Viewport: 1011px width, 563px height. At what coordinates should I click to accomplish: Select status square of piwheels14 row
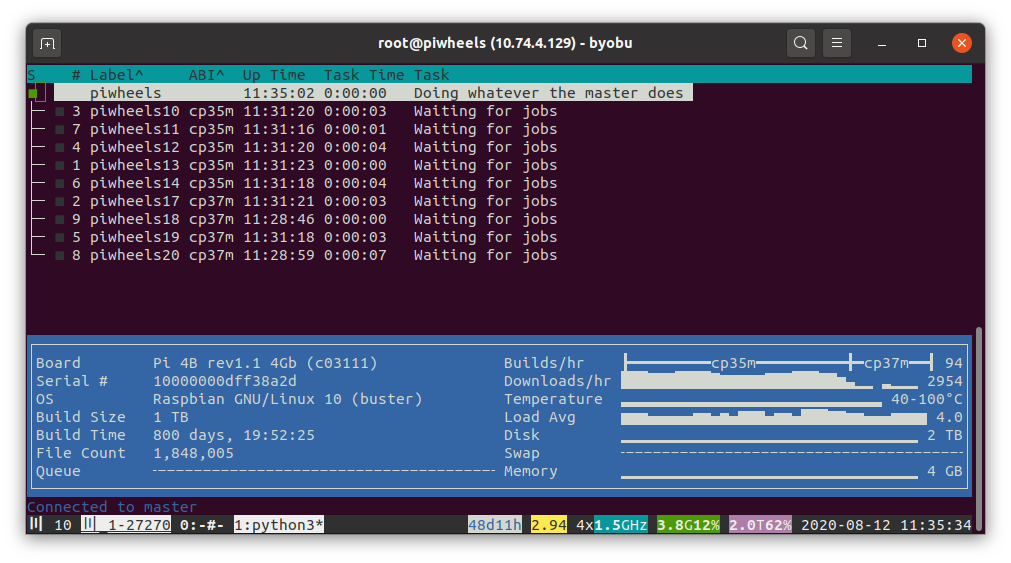[59, 184]
